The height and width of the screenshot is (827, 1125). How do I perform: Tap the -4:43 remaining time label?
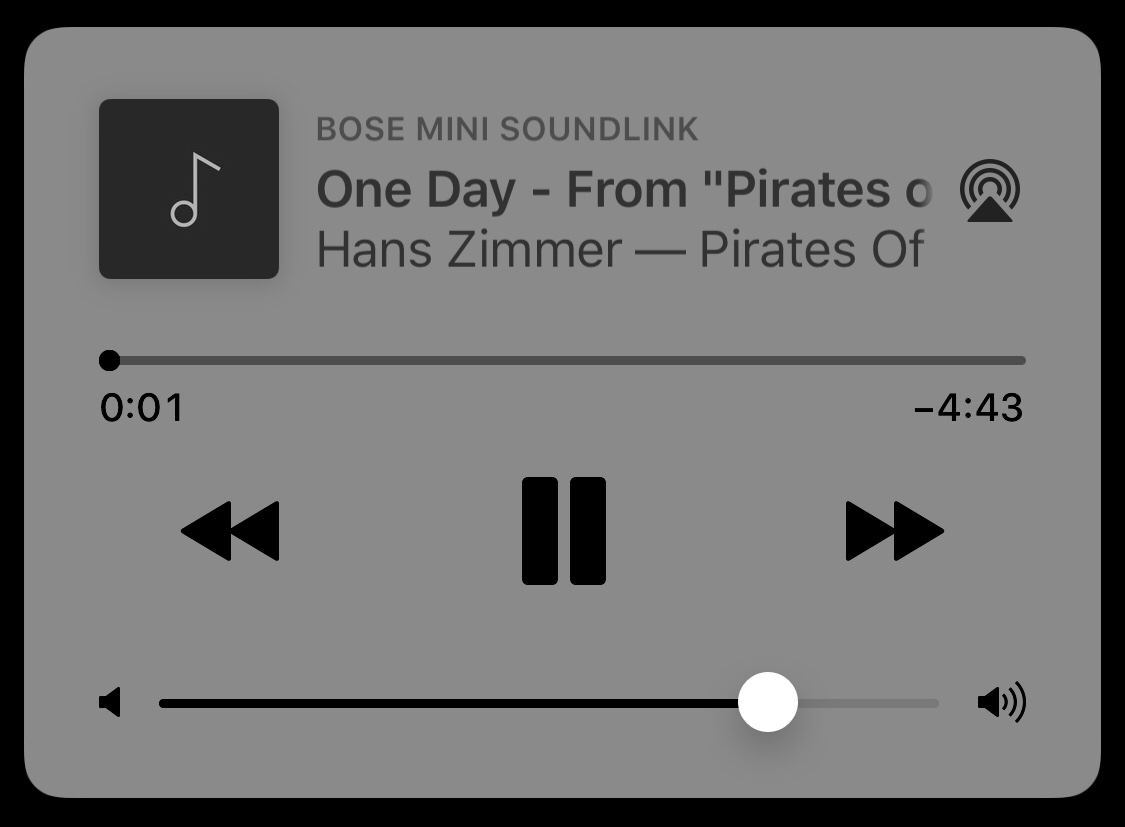[x=969, y=407]
